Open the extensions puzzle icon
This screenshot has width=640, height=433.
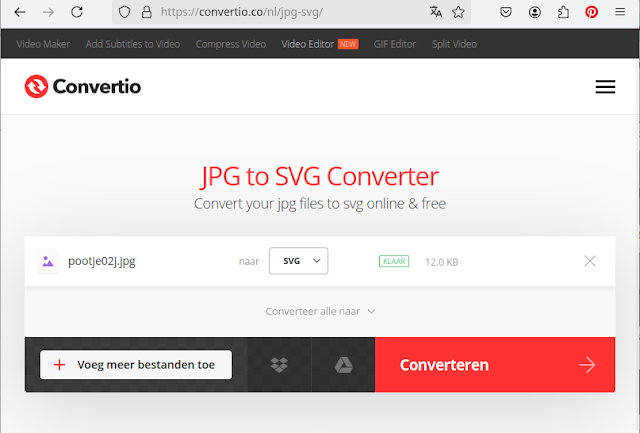click(563, 12)
